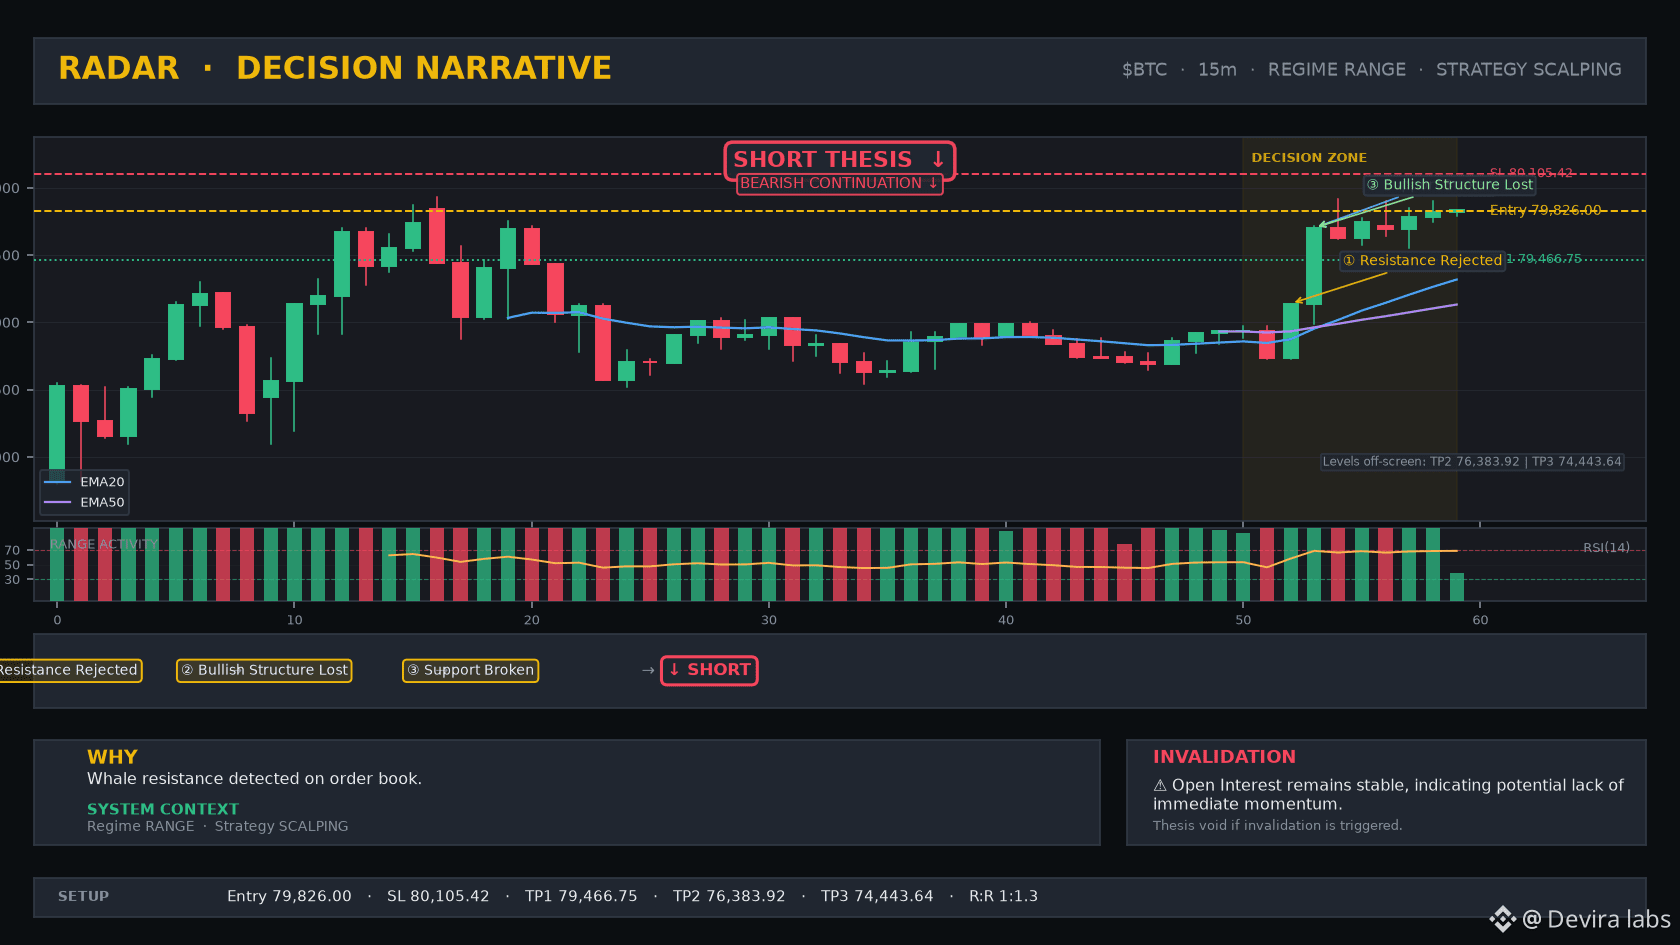Screen dimensions: 1680x945
Task: Click the EMA20 blue legend line
Action: pyautogui.click(x=58, y=482)
